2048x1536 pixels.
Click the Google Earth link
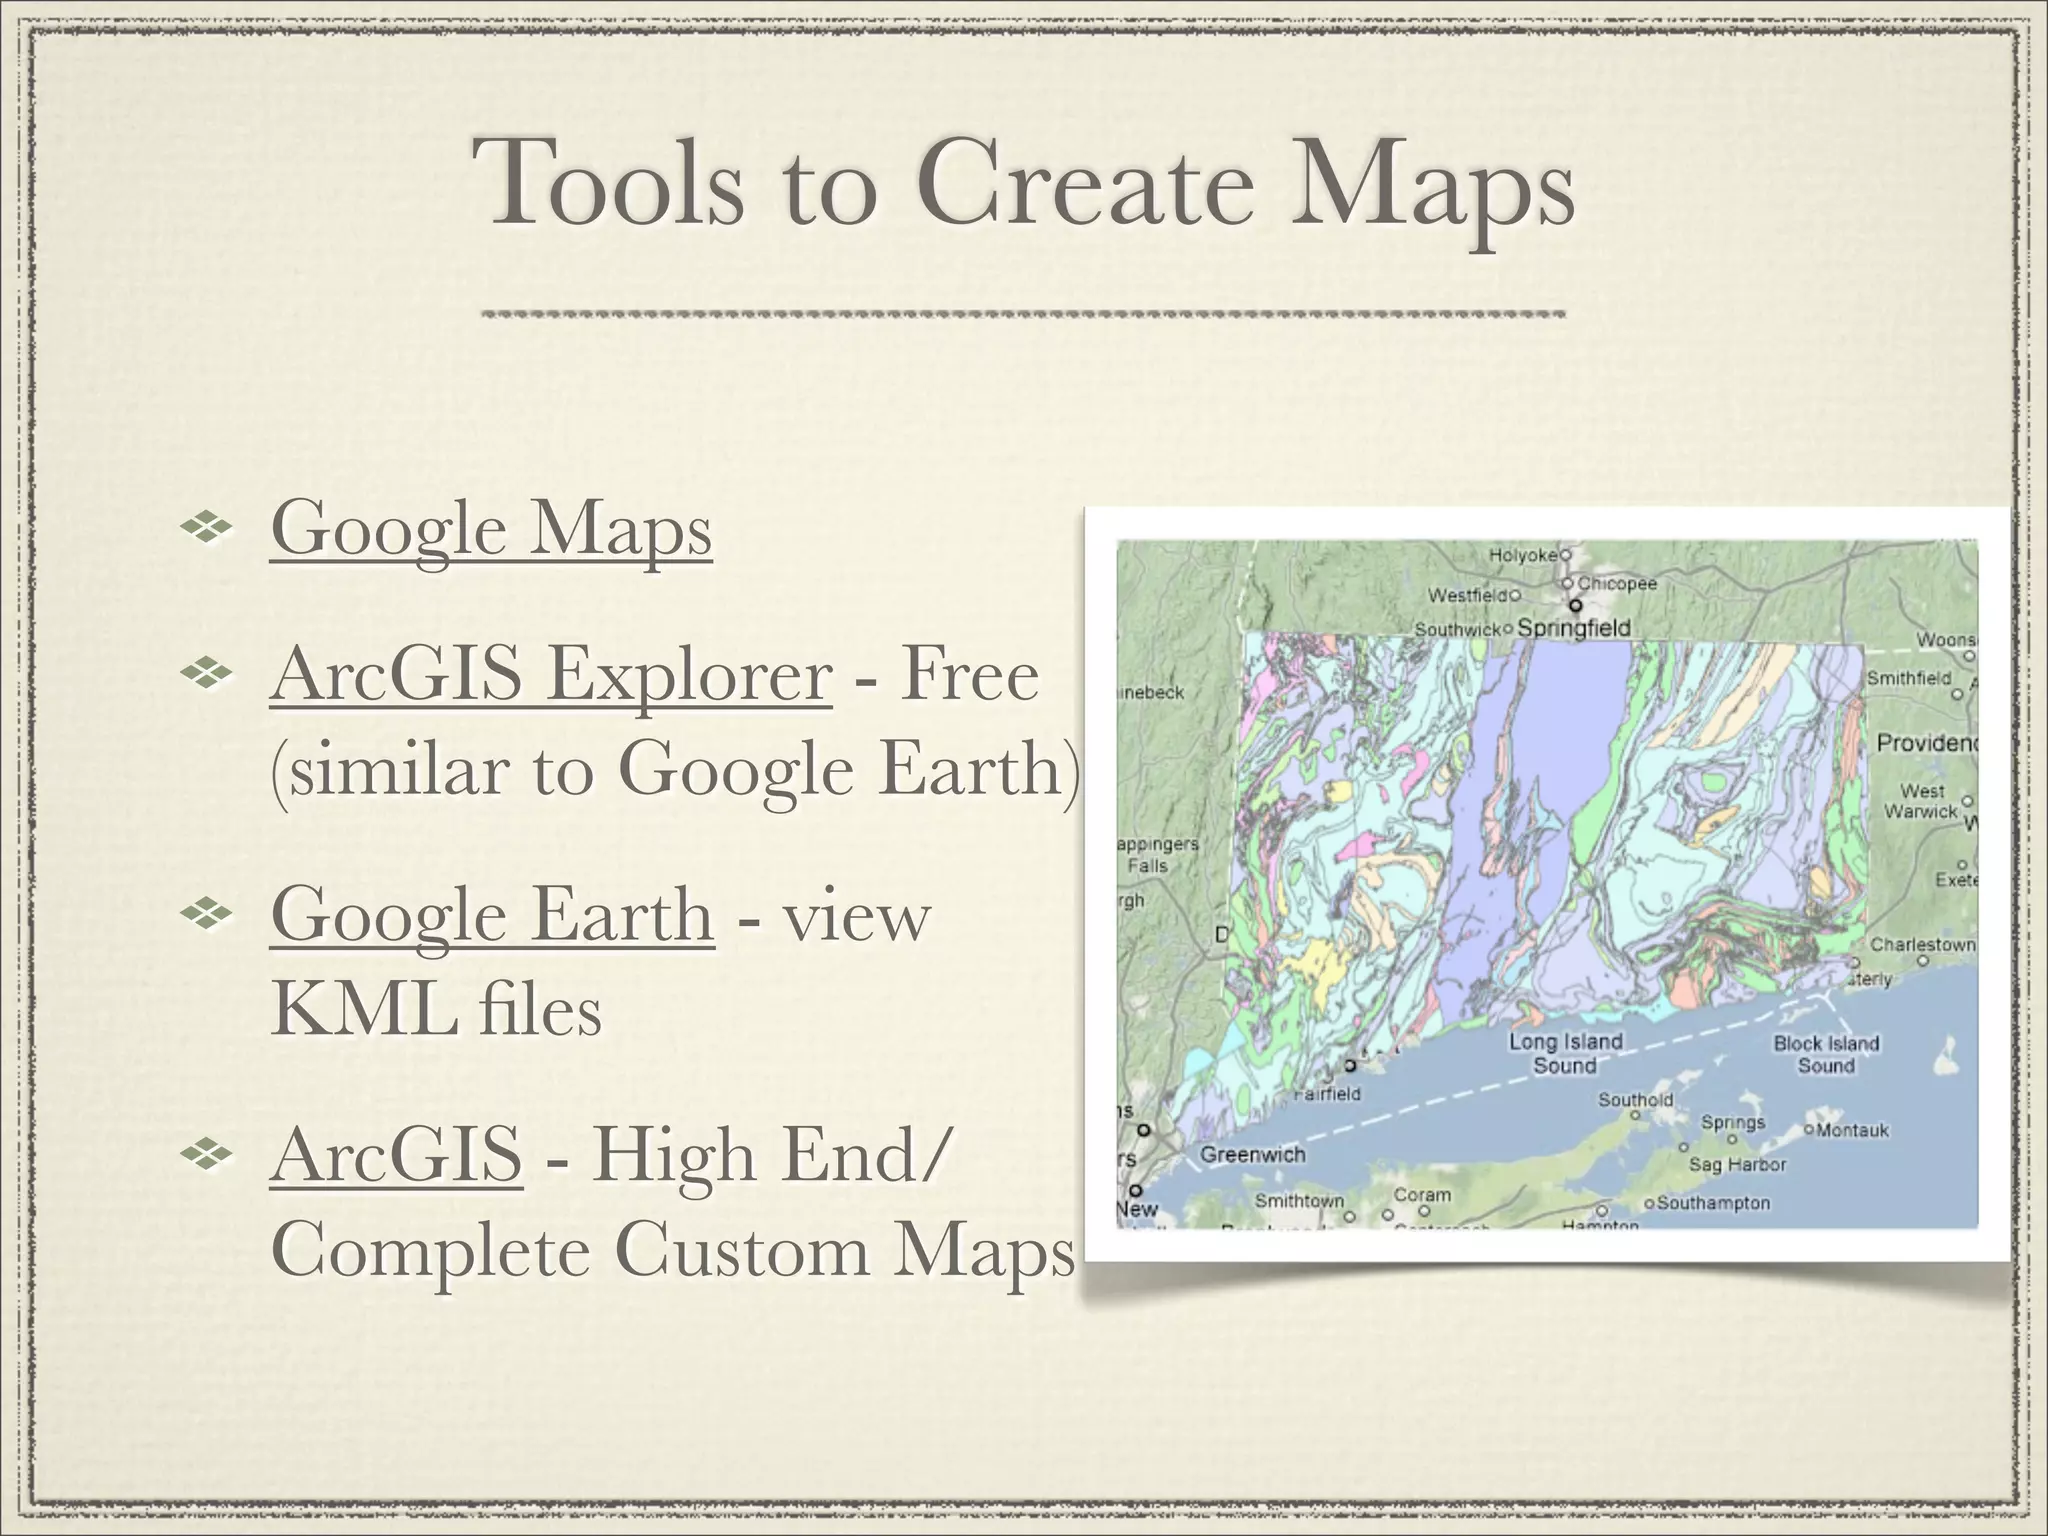tap(492, 914)
